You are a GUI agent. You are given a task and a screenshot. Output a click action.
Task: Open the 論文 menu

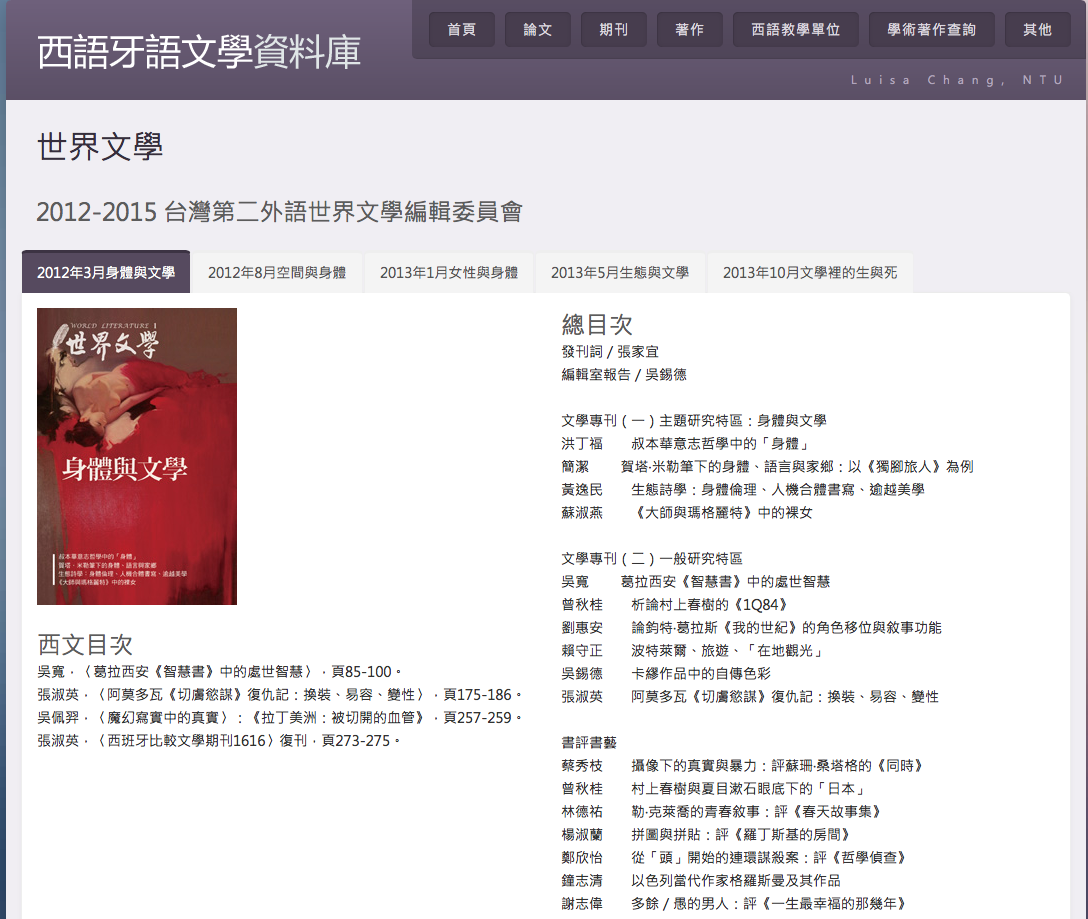pos(537,30)
